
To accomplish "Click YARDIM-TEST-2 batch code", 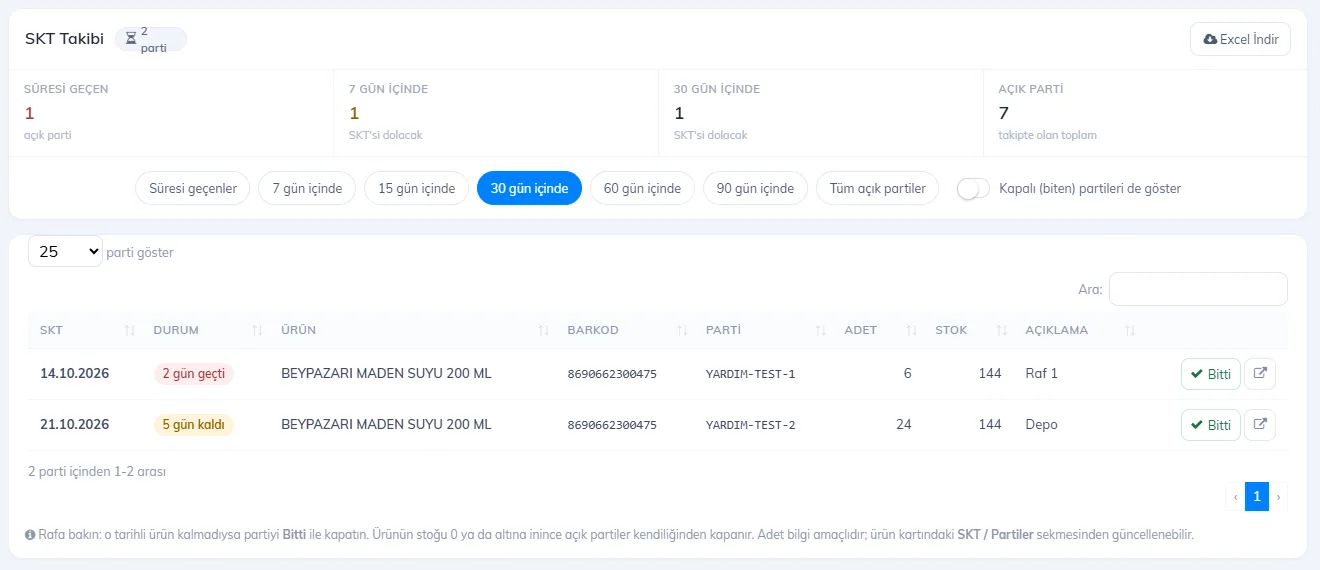I will pyautogui.click(x=751, y=425).
